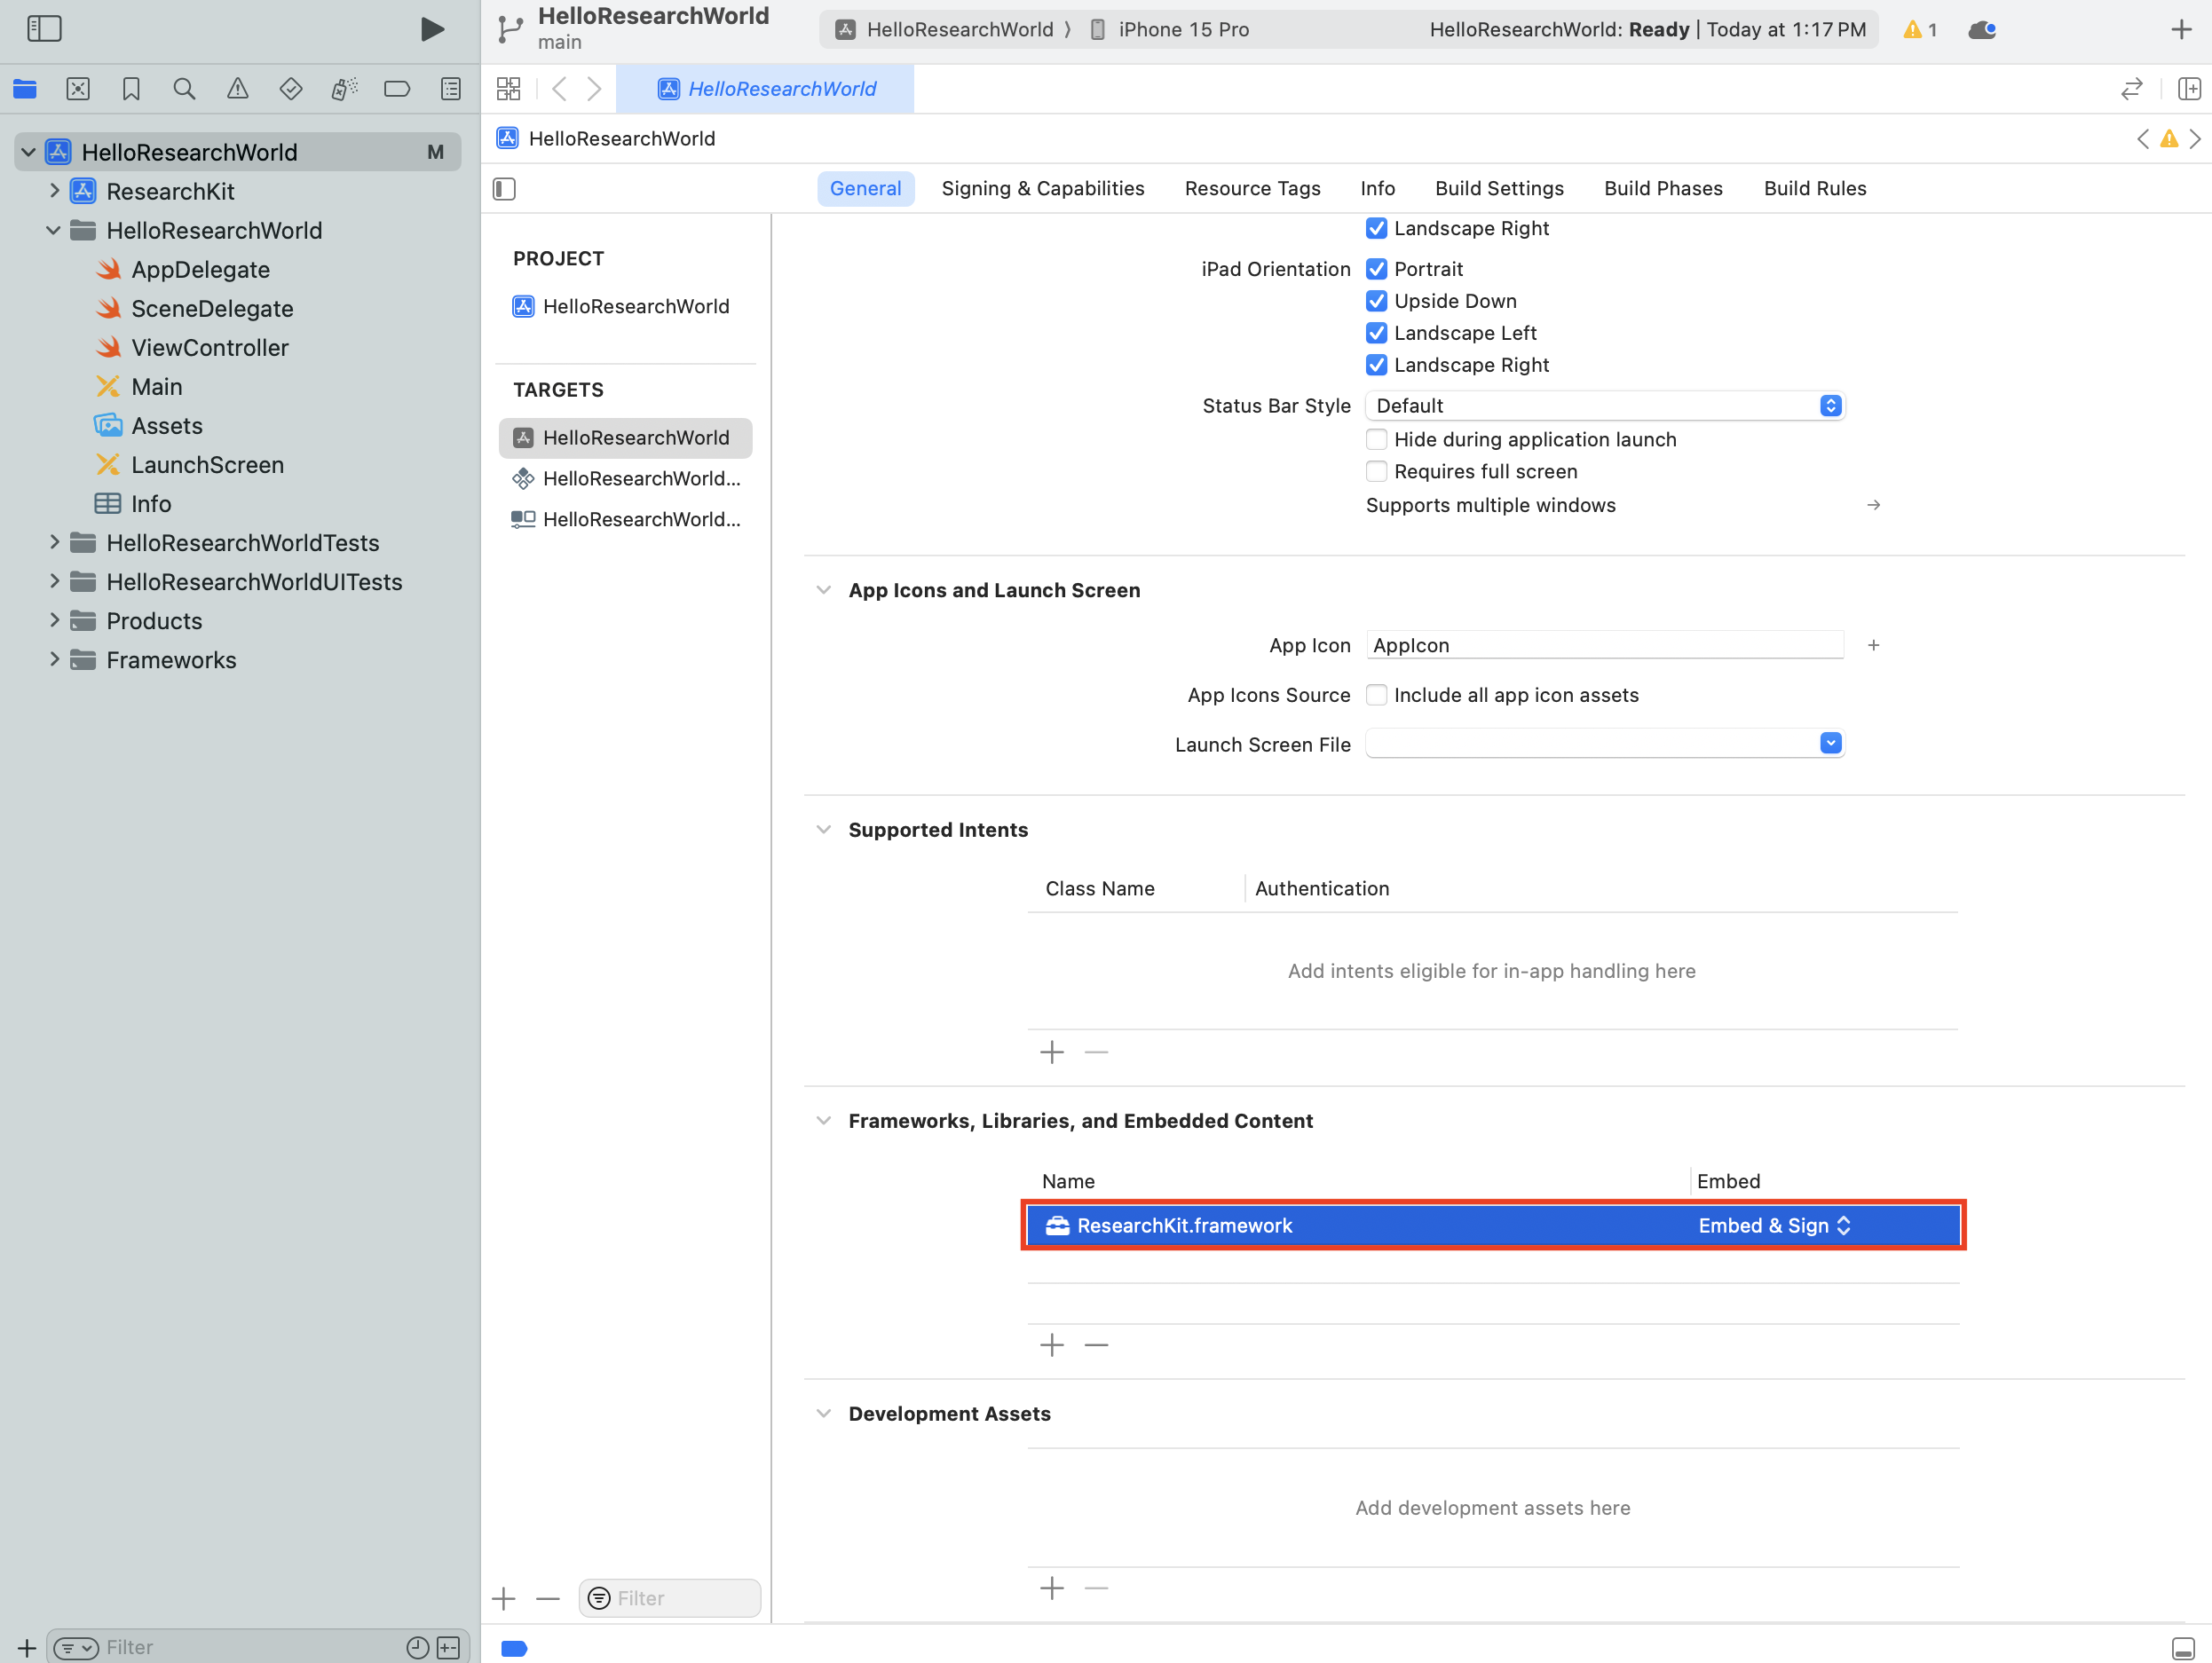
Task: Open the Test navigator diamond icon
Action: pyautogui.click(x=291, y=89)
